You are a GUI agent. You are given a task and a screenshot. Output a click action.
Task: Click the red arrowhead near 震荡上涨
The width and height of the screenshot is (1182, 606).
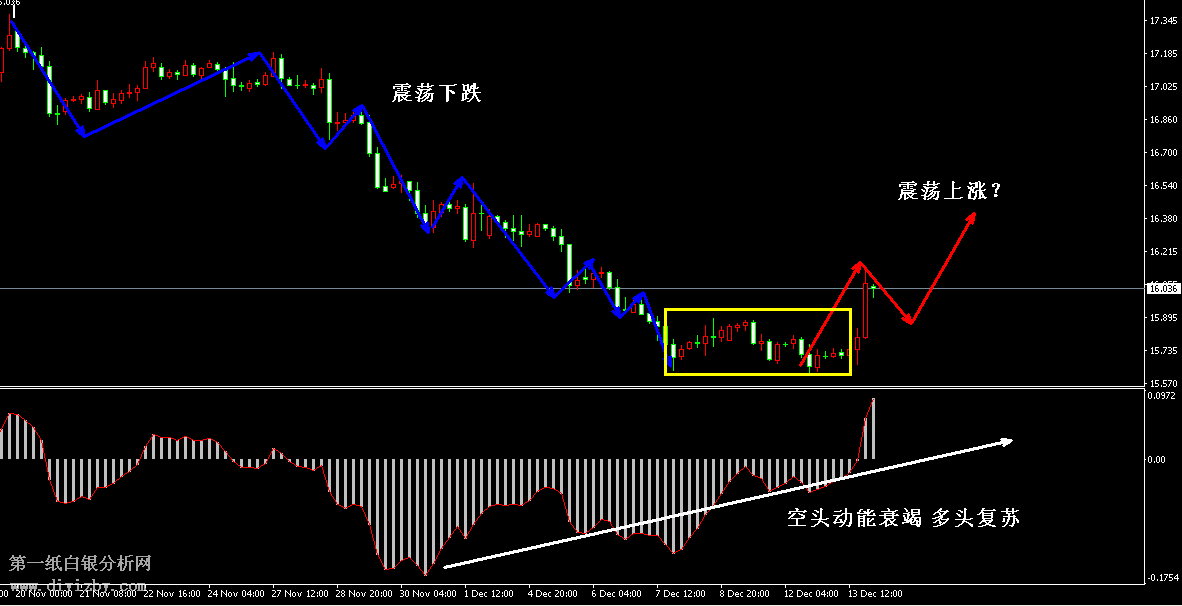pos(970,218)
